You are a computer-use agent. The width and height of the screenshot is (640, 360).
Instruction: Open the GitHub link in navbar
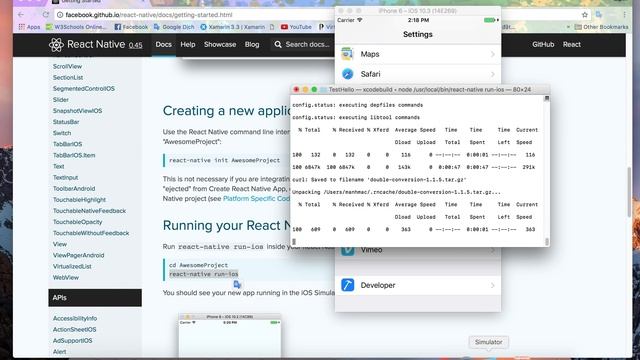click(543, 44)
